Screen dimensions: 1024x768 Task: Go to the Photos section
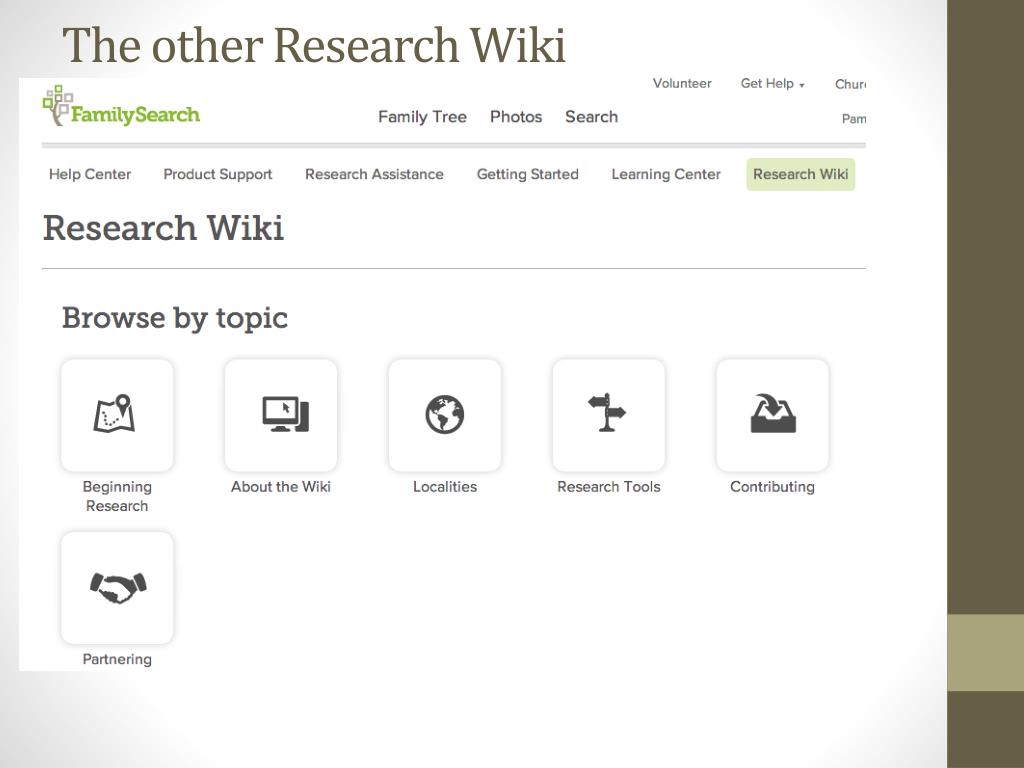pyautogui.click(x=516, y=117)
